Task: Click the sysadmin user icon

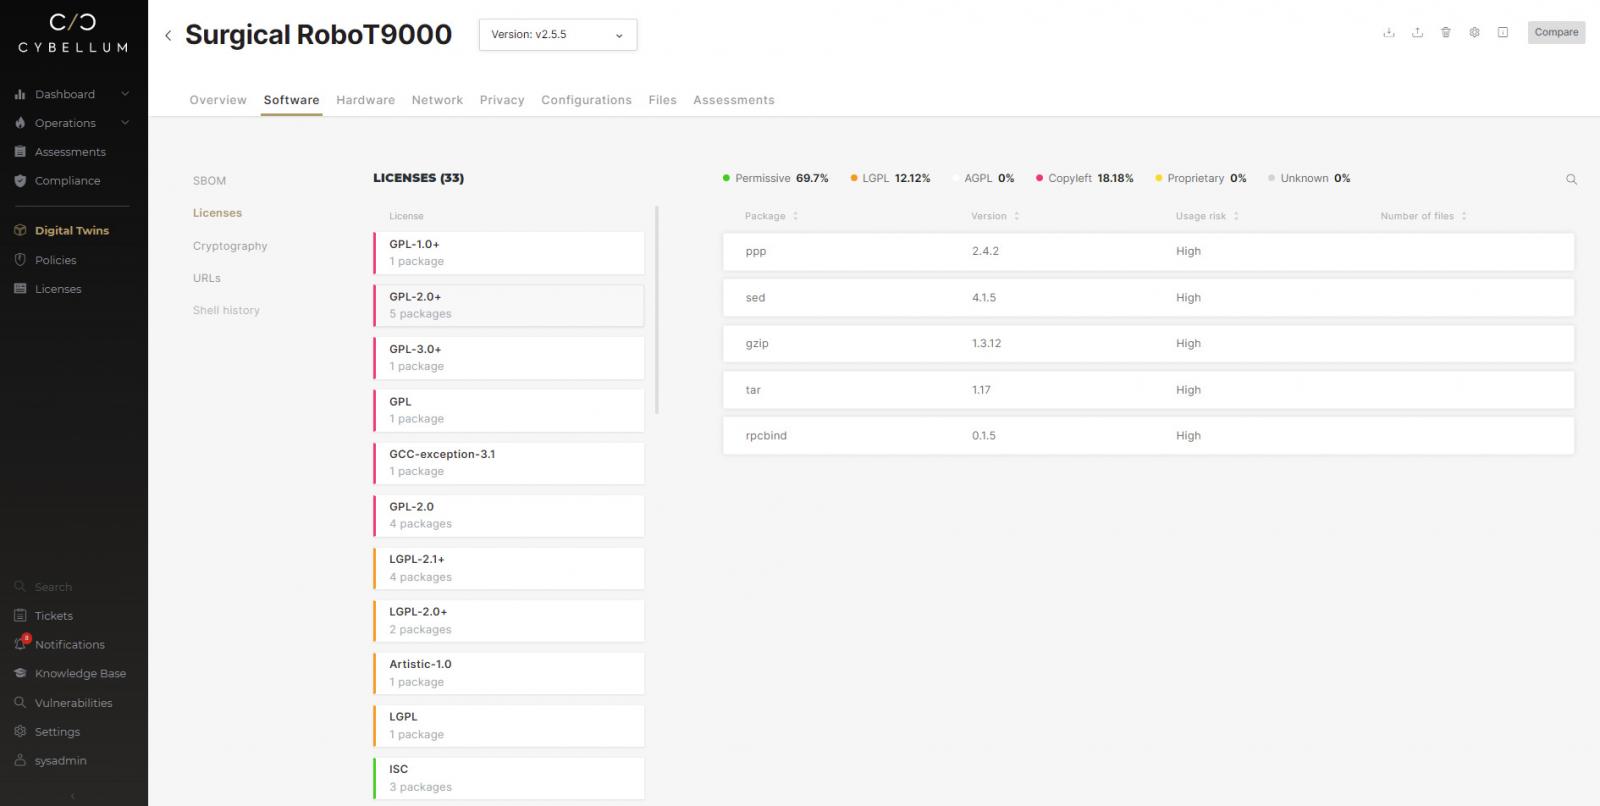Action: click(20, 760)
